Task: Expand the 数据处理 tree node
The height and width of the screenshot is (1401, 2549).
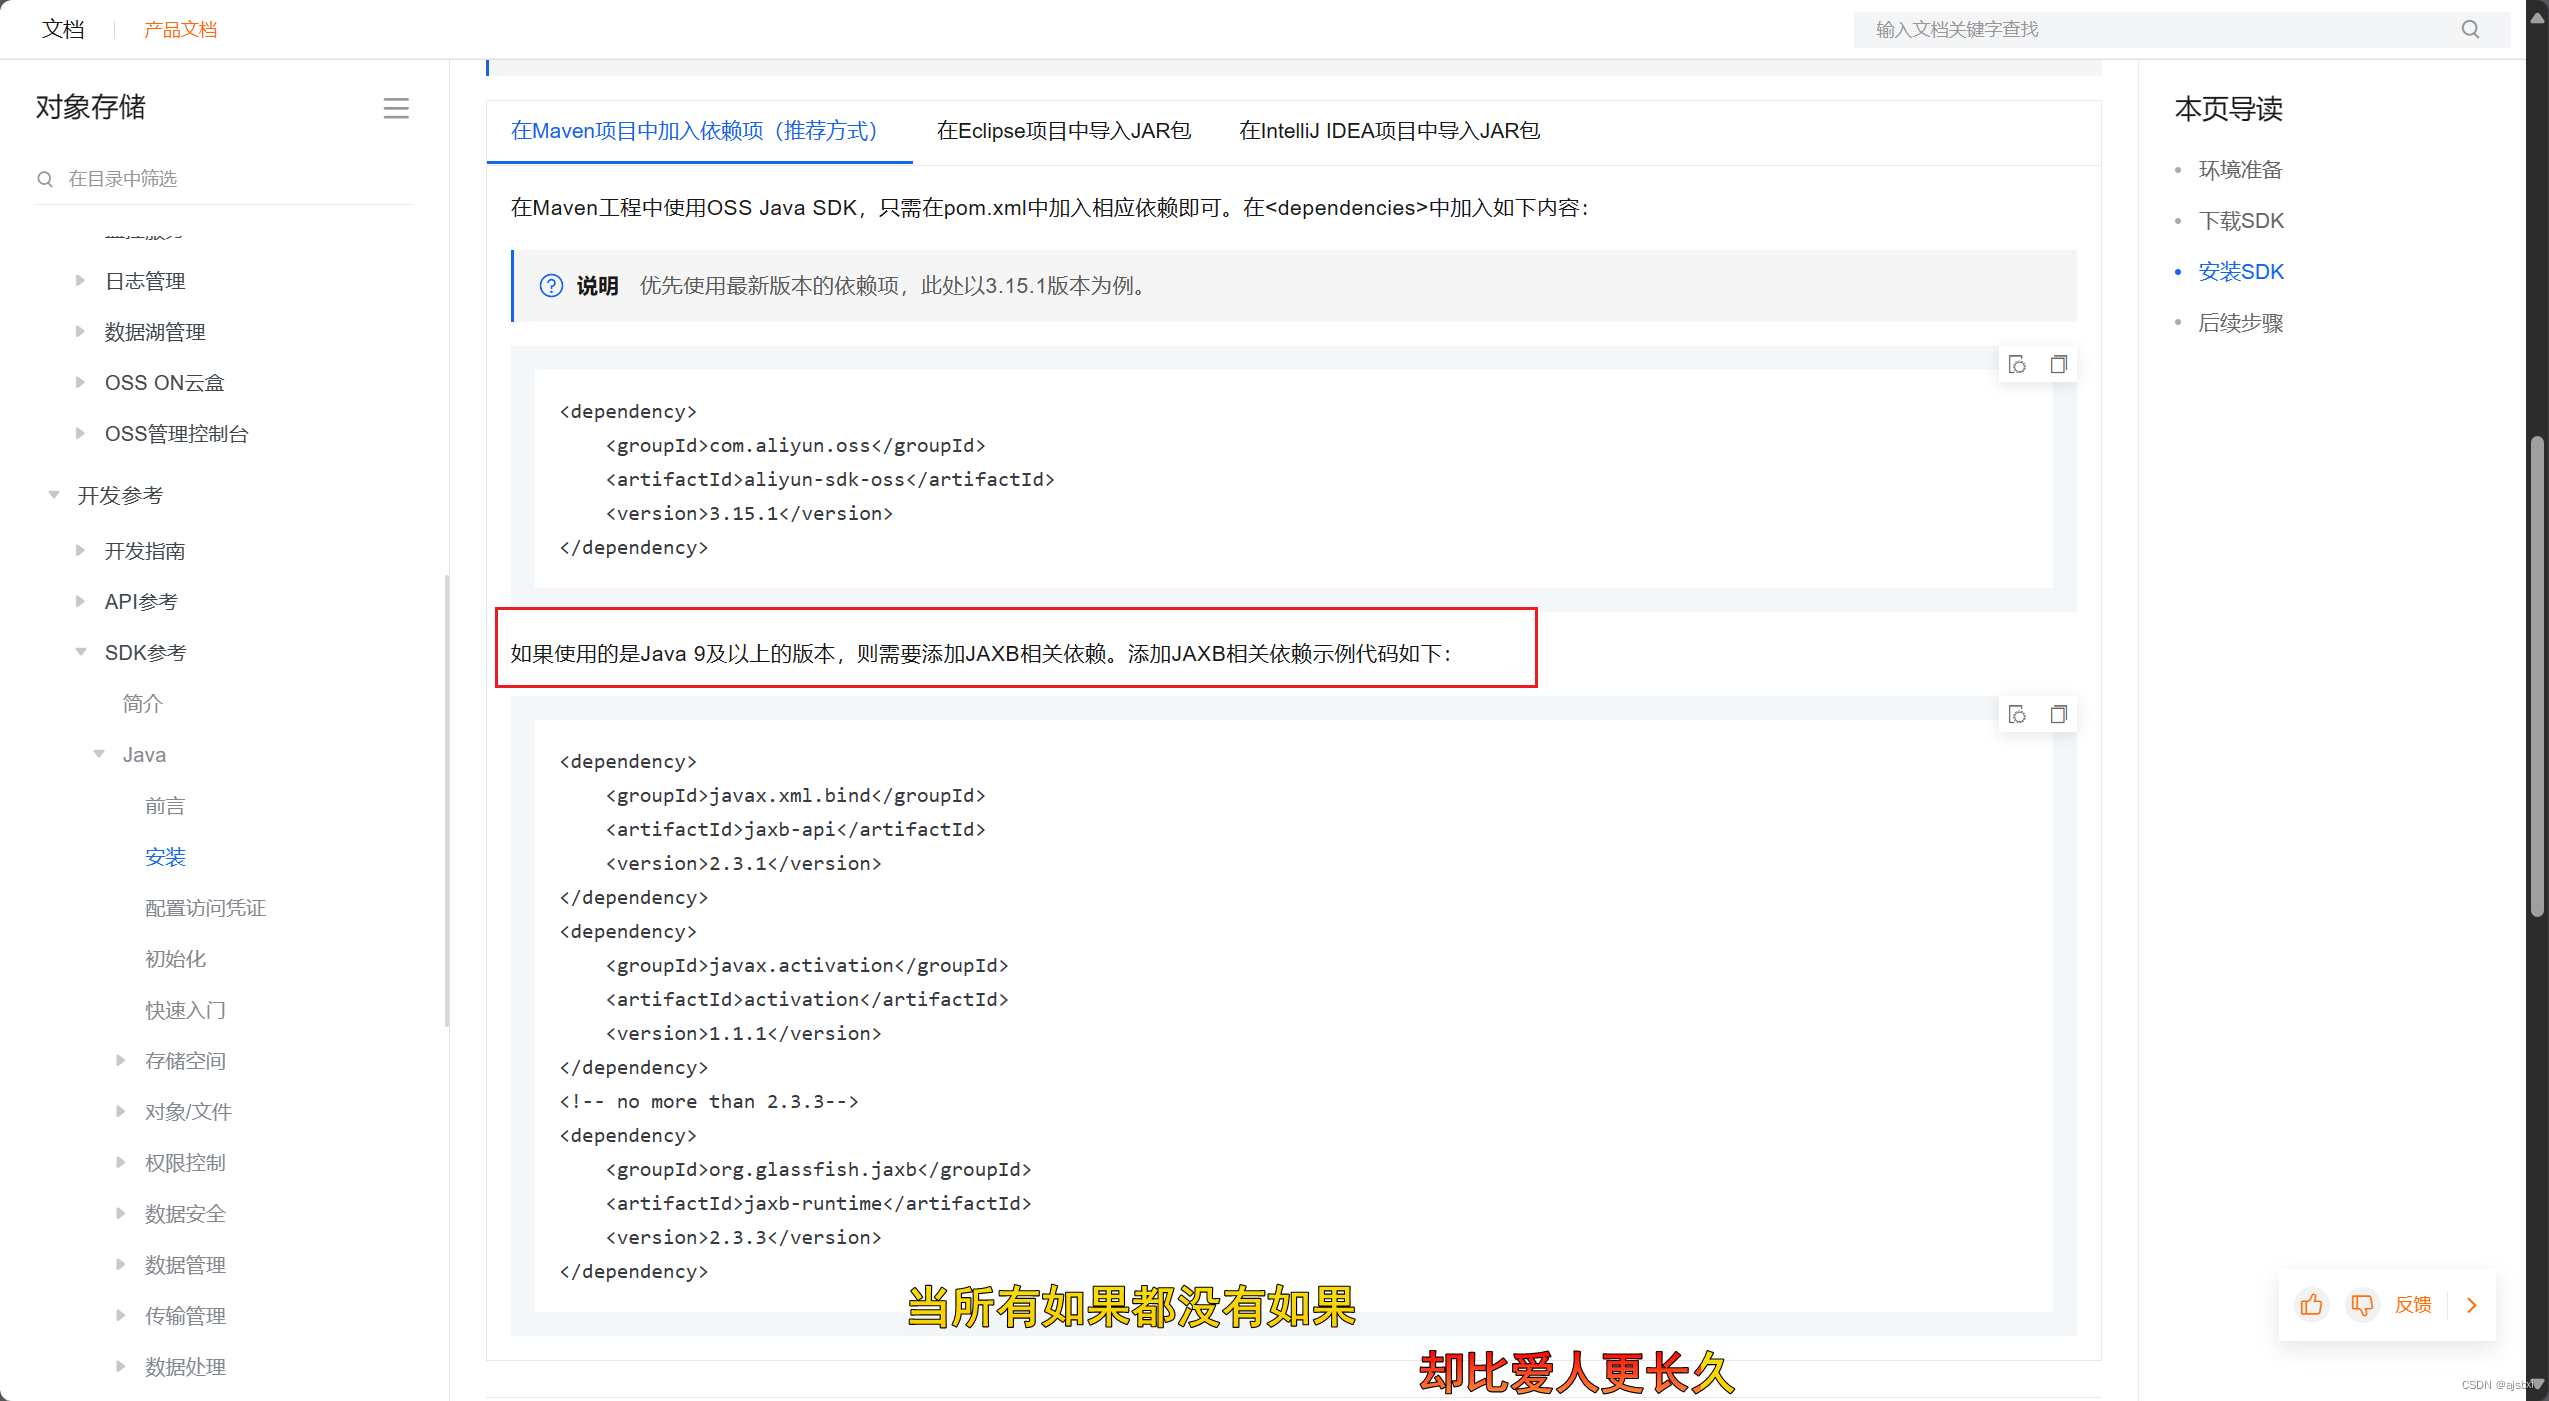Action: coord(120,1367)
